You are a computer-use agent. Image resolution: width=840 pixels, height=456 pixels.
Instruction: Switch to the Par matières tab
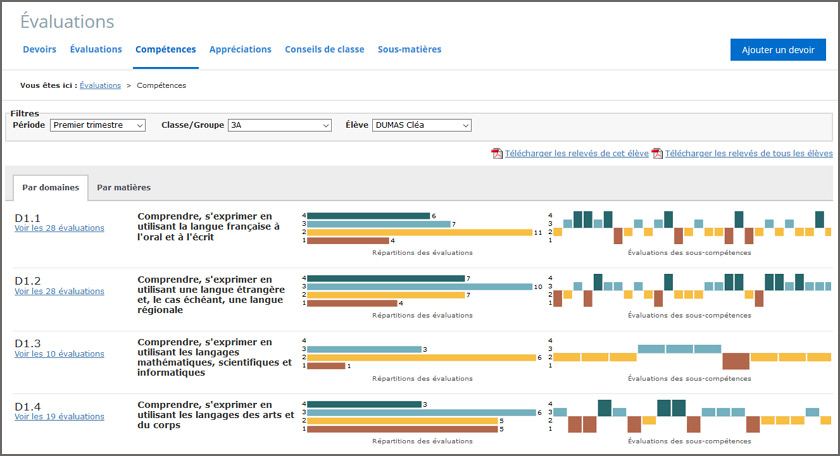point(124,188)
